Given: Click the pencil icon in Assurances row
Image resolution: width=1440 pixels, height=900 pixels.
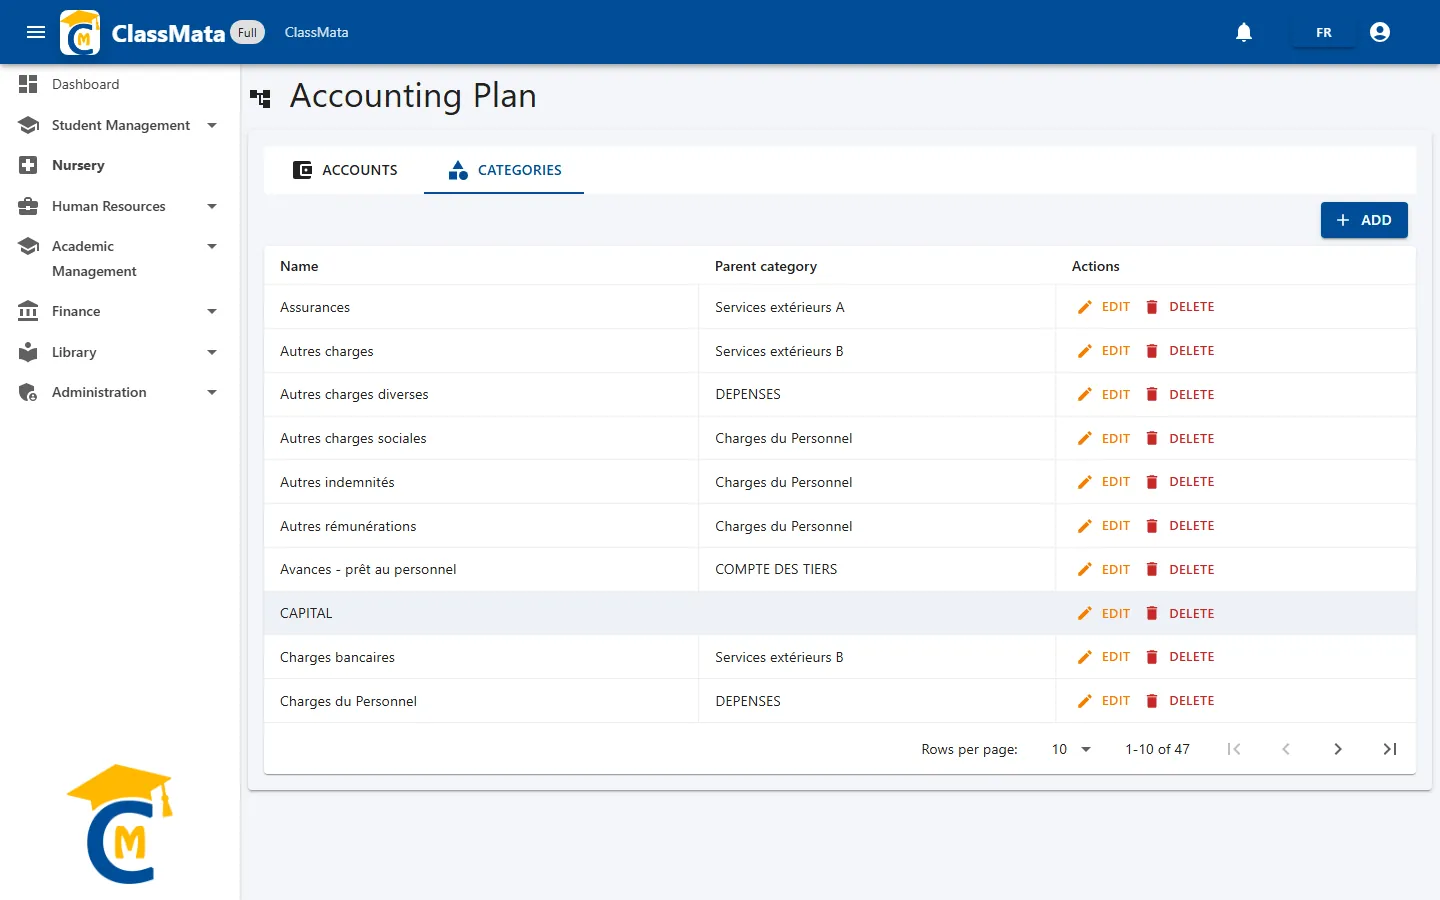Looking at the screenshot, I should [1085, 307].
